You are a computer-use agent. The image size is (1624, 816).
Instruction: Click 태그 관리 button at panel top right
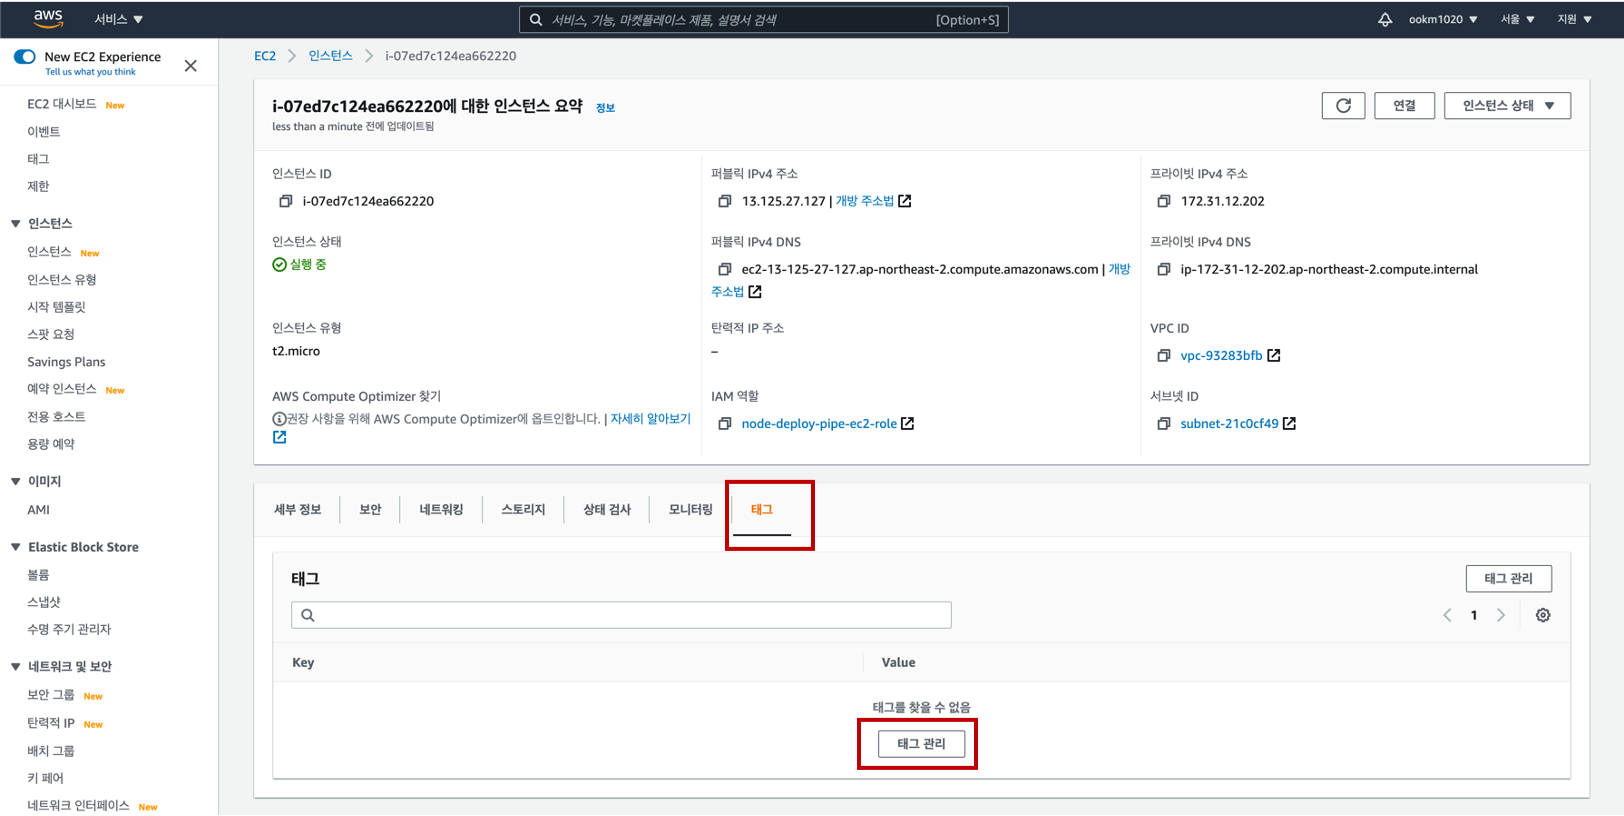(1508, 579)
